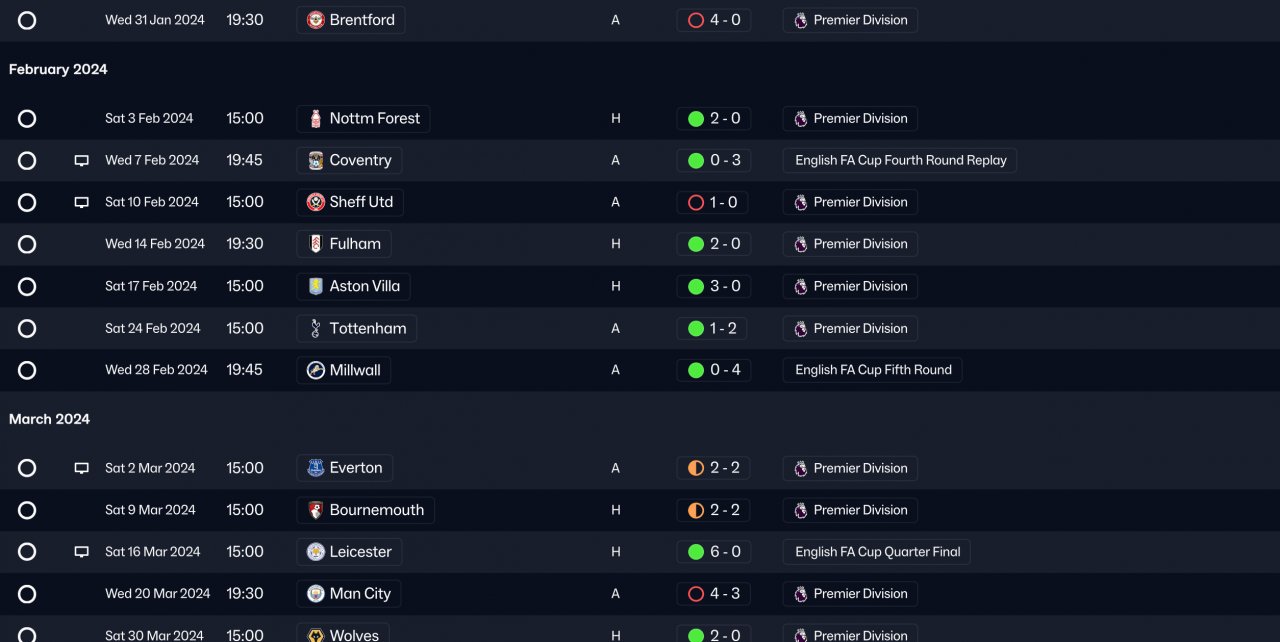Click the TV icon for the Leicester fixture
This screenshot has height=642, width=1280.
[82, 552]
